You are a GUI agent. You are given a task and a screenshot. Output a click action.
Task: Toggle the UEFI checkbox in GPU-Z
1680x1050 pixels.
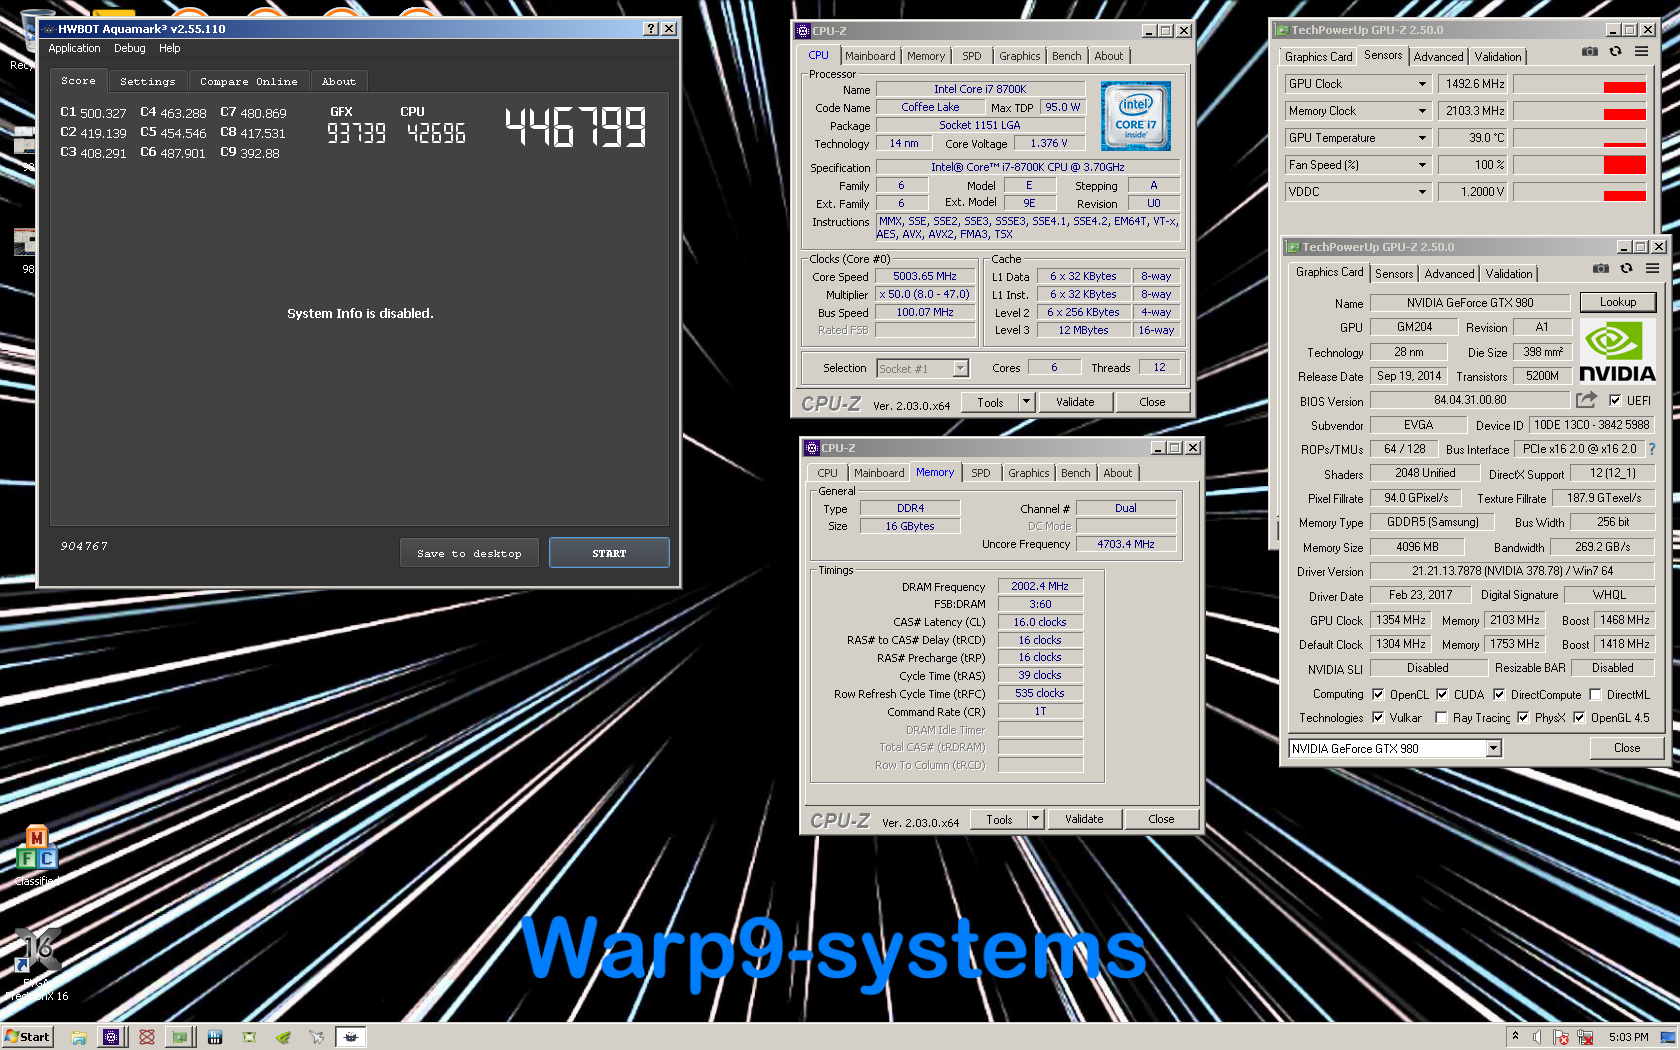[x=1614, y=400]
